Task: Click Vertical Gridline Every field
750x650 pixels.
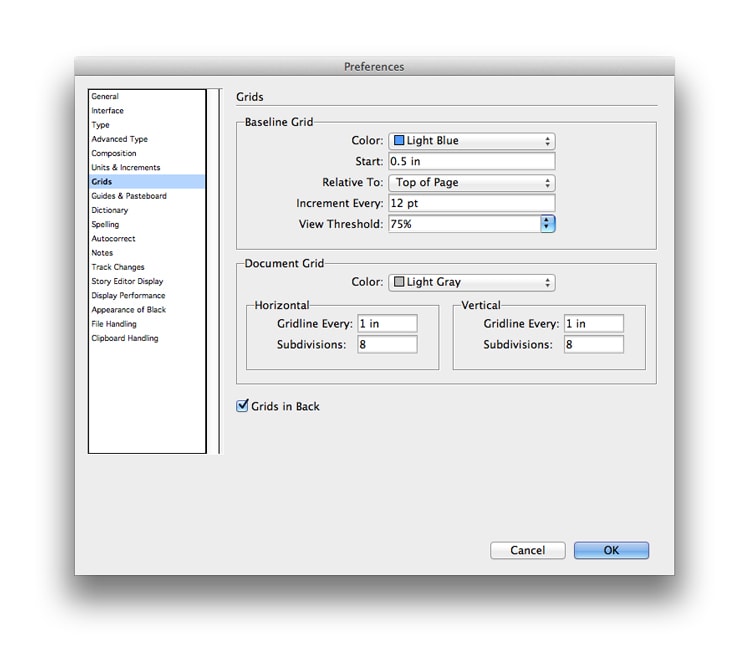Action: coord(594,323)
